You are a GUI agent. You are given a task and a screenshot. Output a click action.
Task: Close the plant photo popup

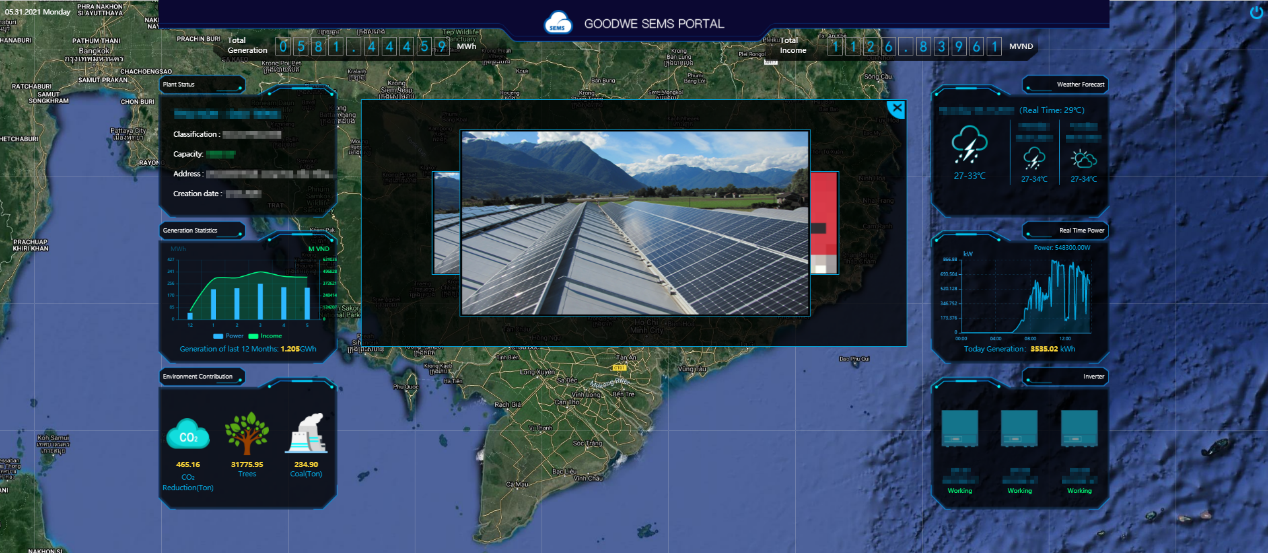tap(896, 108)
